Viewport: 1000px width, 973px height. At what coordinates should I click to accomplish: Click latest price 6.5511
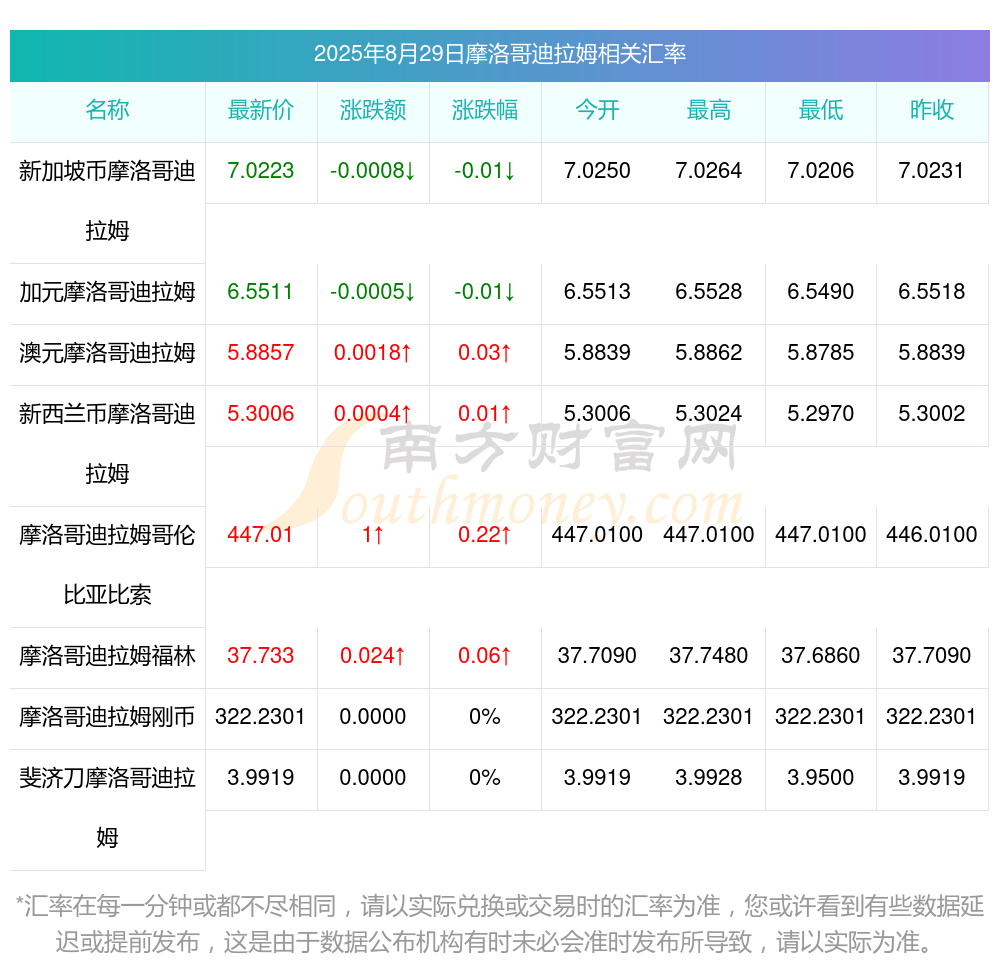[261, 292]
